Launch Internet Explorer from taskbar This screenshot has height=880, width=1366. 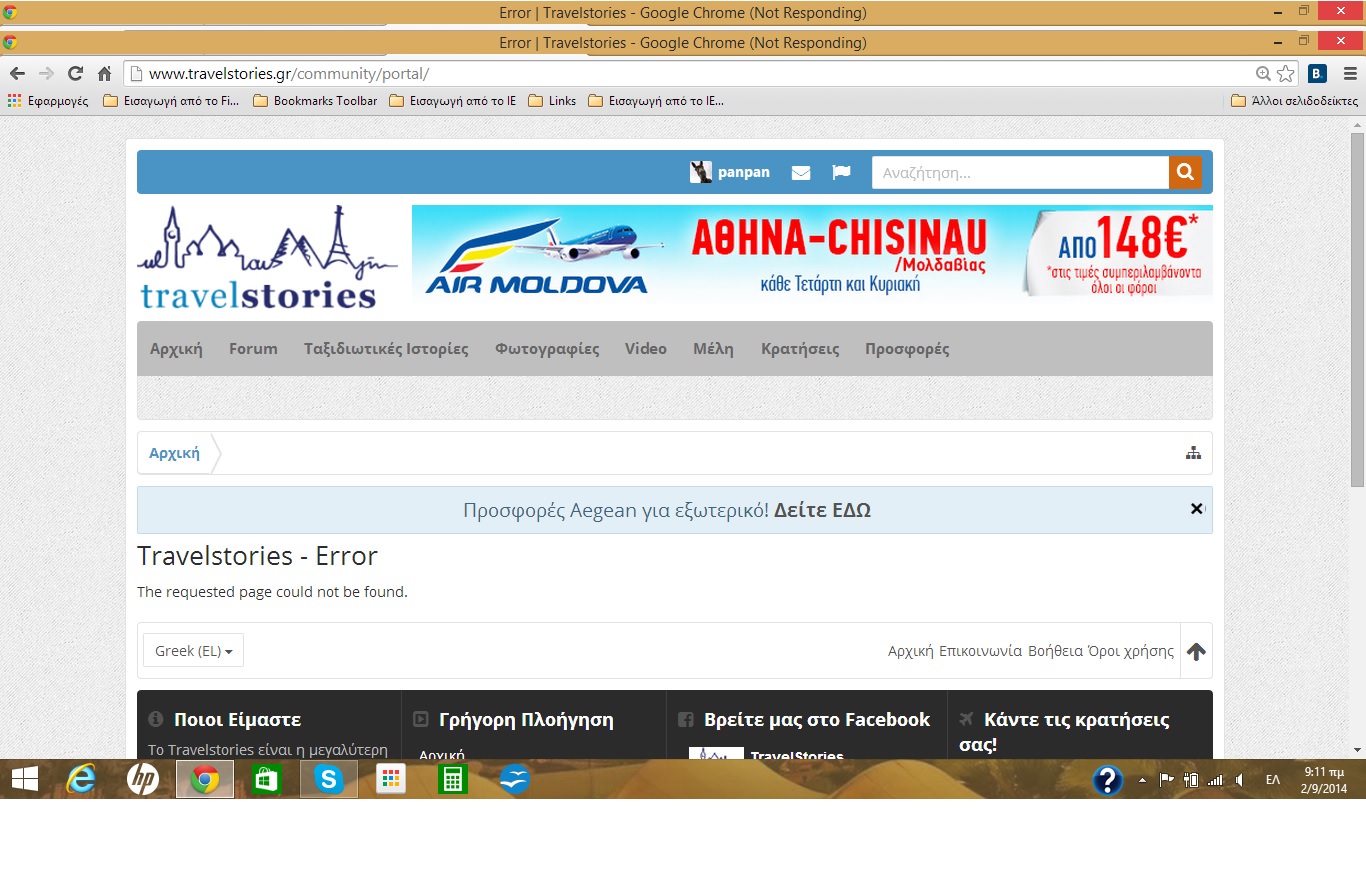81,779
